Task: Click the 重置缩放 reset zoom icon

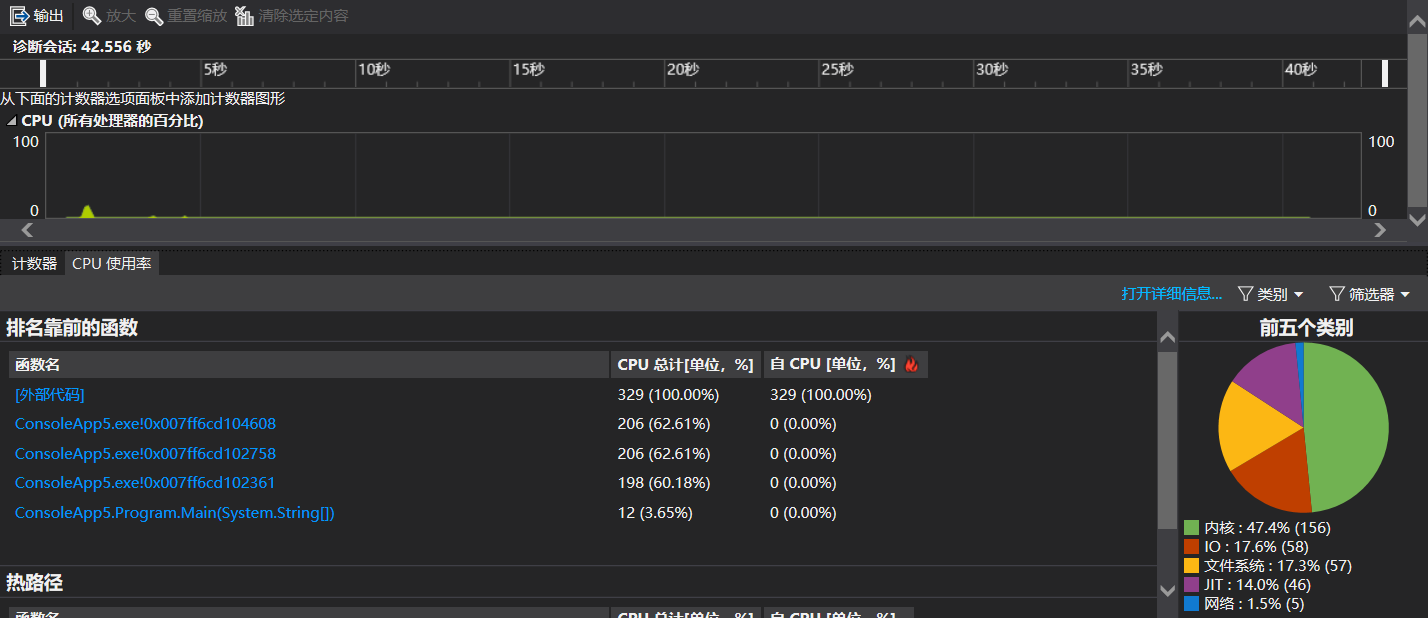Action: [154, 16]
